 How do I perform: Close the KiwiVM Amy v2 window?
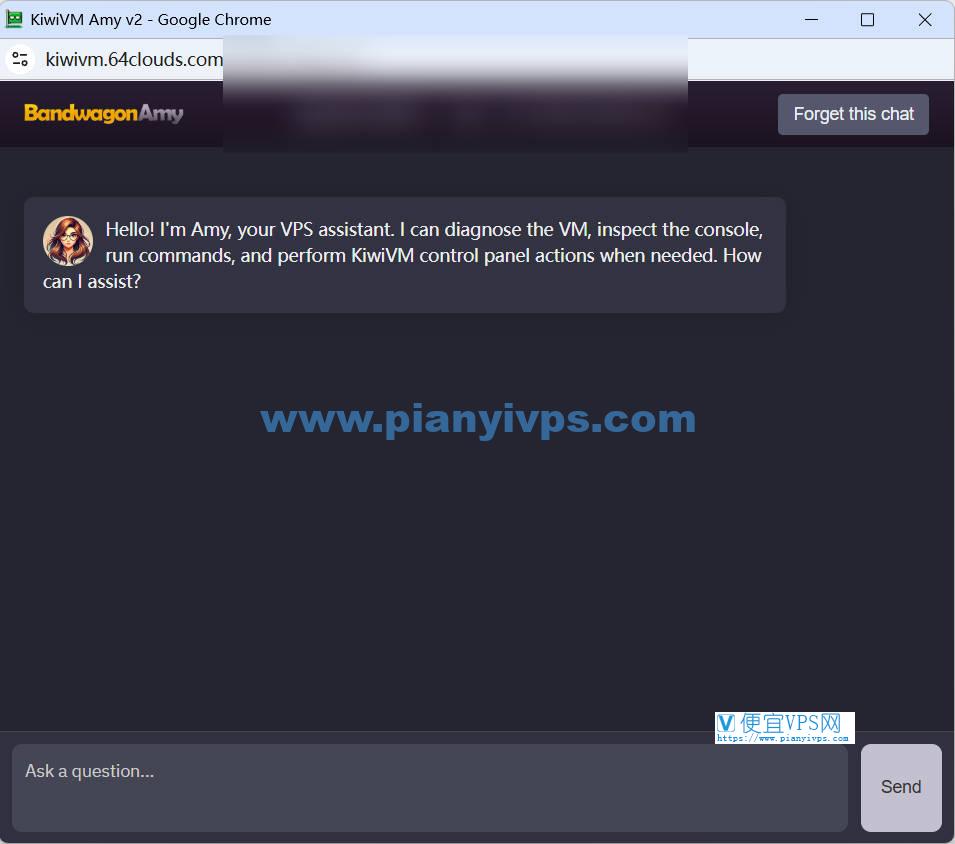(925, 19)
